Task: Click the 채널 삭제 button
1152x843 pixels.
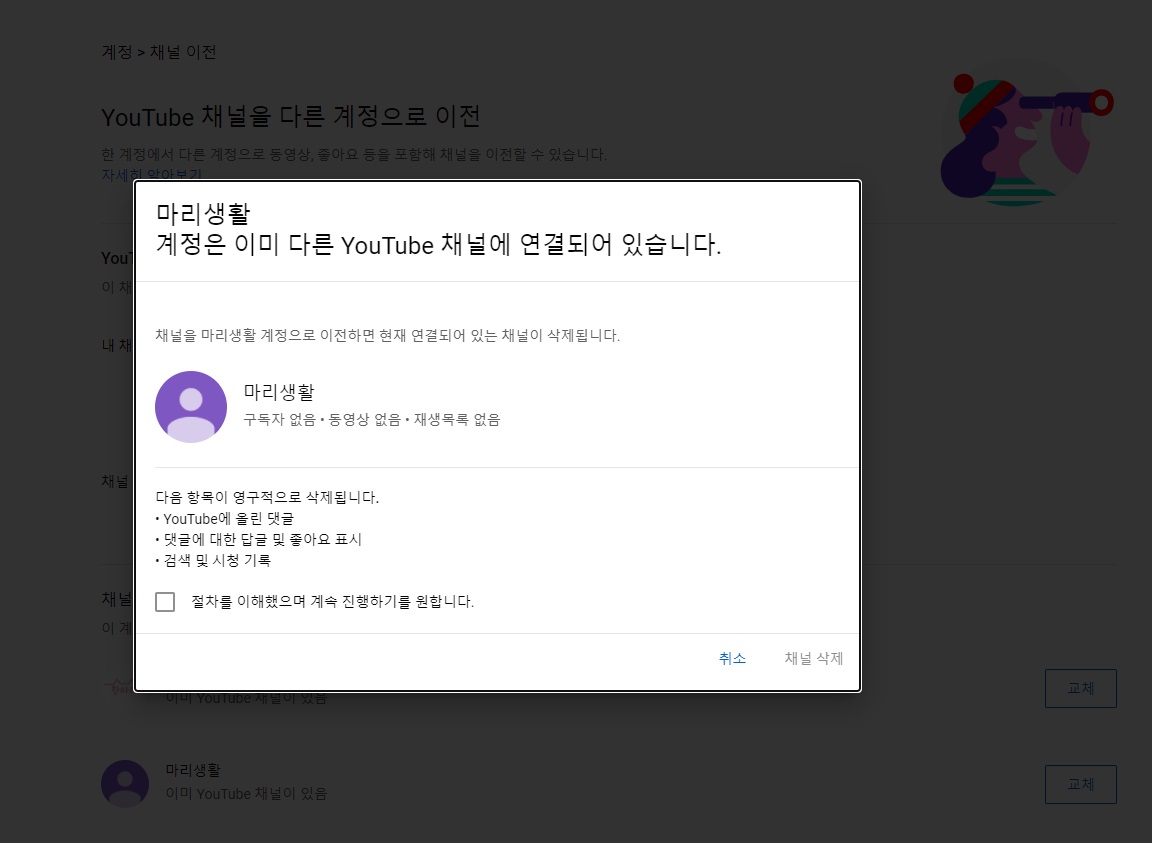Action: (813, 659)
